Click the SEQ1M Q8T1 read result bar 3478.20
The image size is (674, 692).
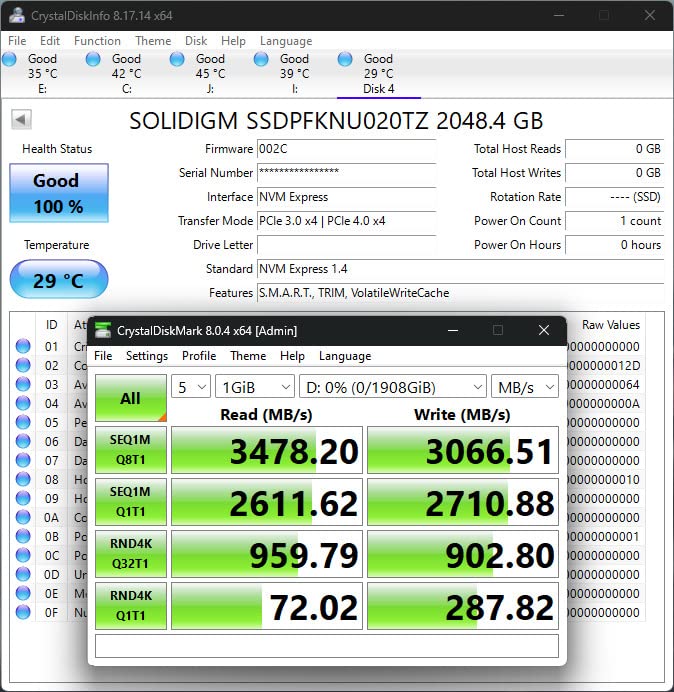[x=267, y=450]
